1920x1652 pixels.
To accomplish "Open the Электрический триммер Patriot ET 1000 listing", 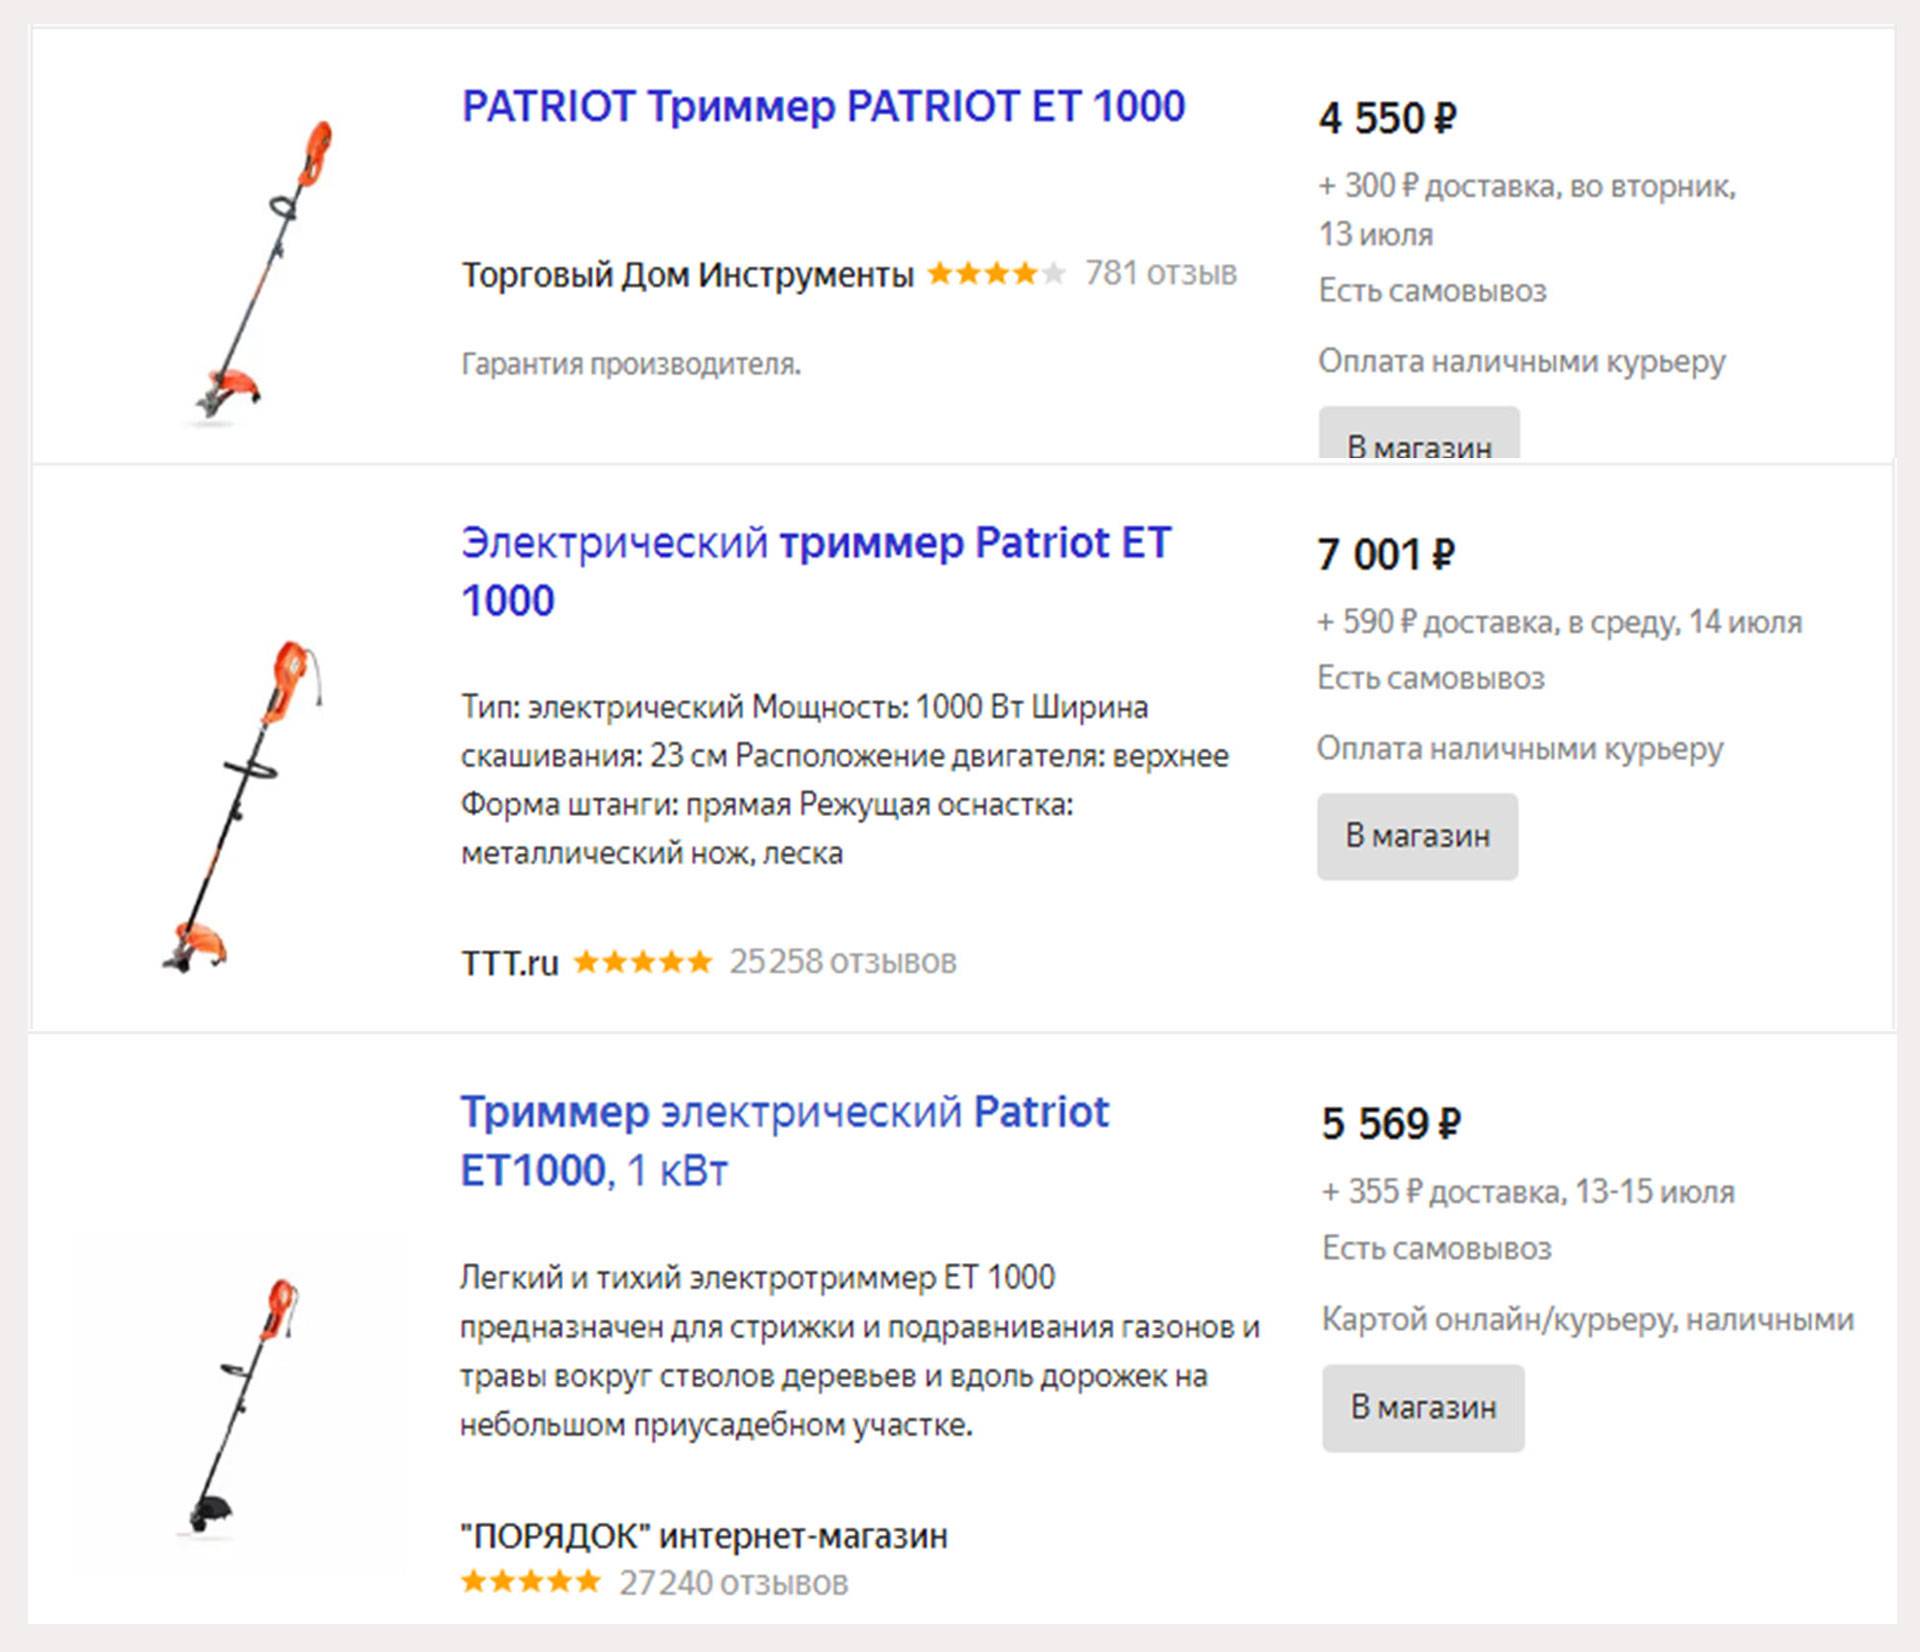I will (x=814, y=571).
